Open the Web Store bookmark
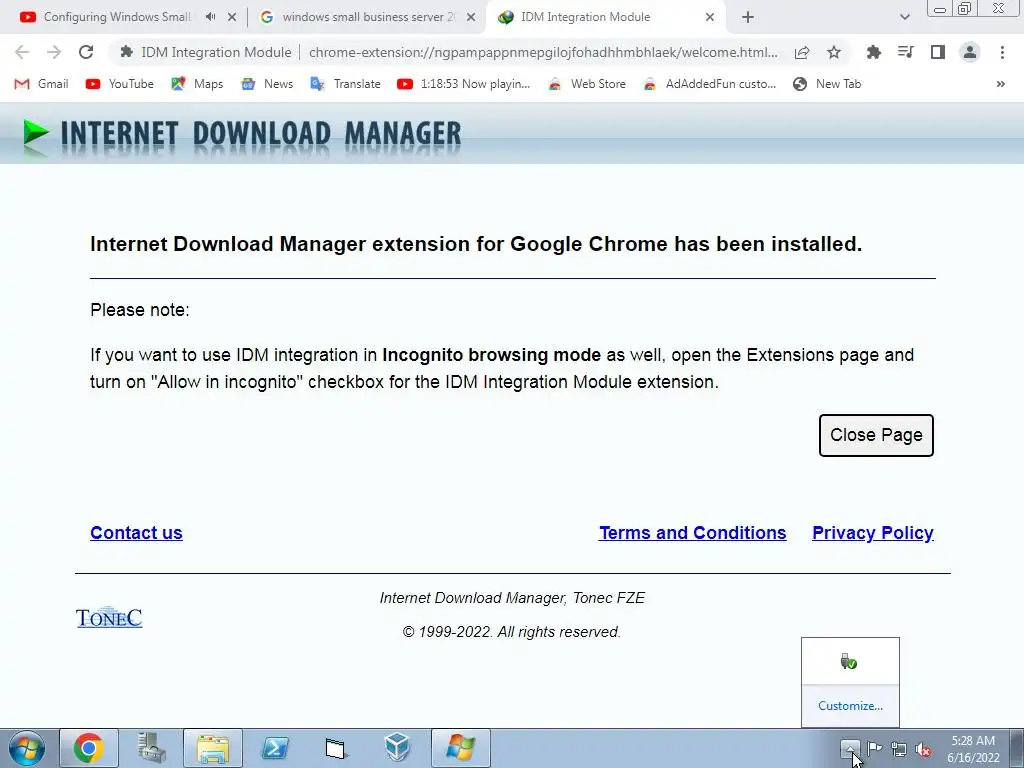The height and width of the screenshot is (768, 1024). pos(586,84)
